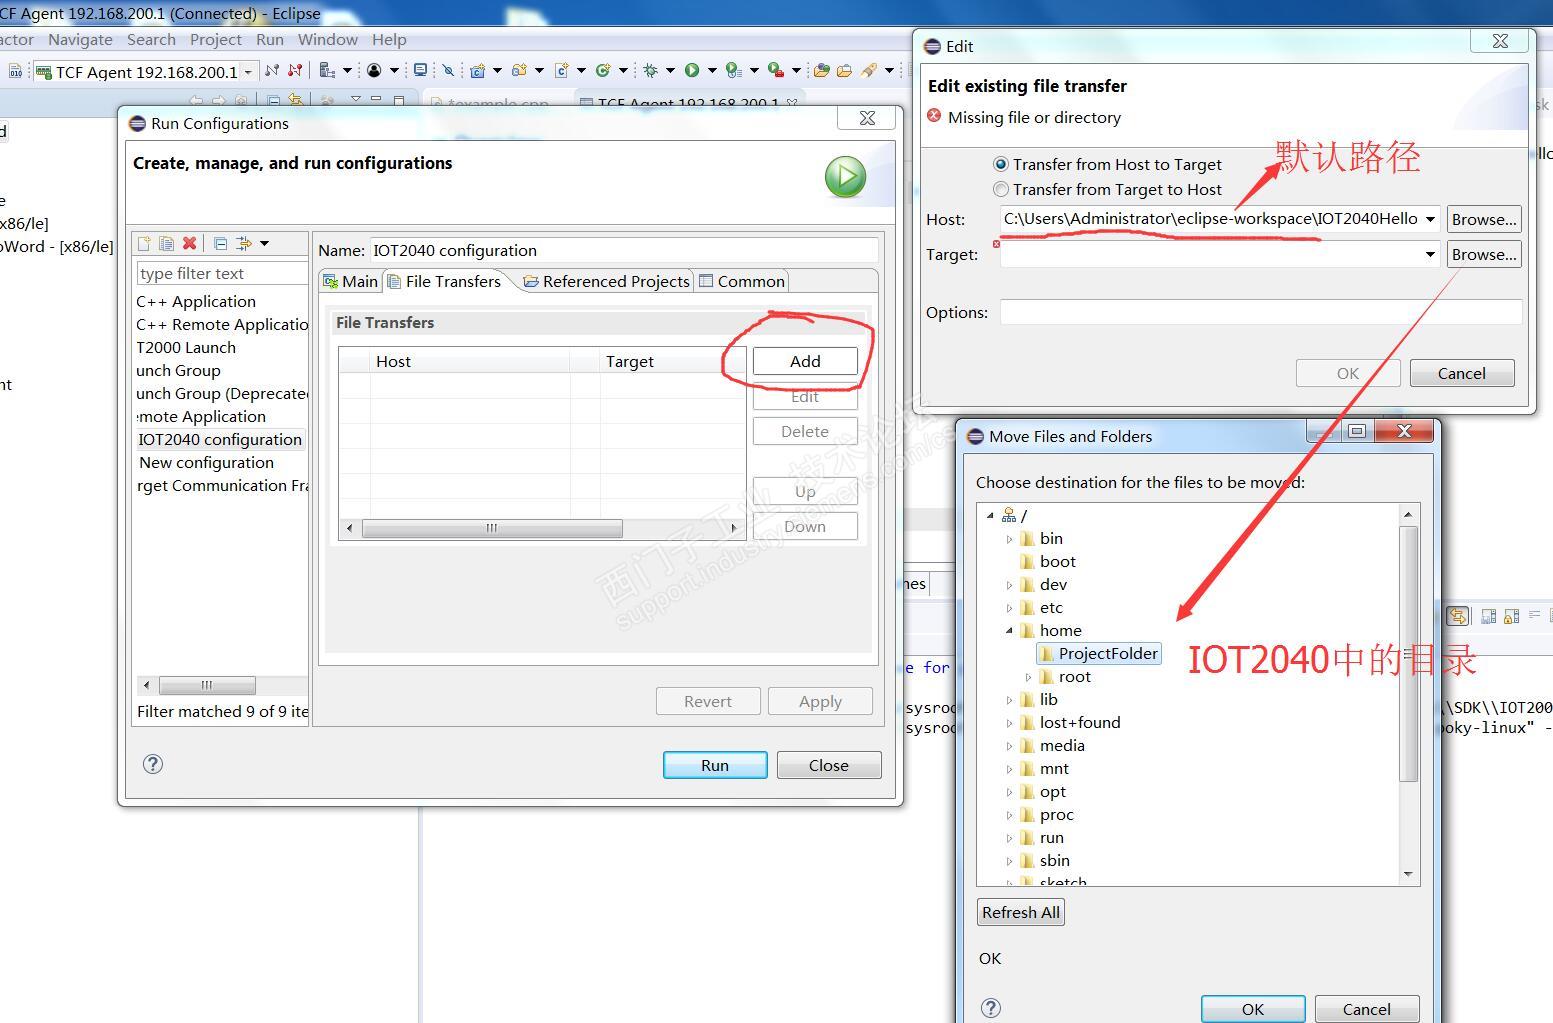
Task: Click the Close button in Run Configurations
Action: click(829, 765)
